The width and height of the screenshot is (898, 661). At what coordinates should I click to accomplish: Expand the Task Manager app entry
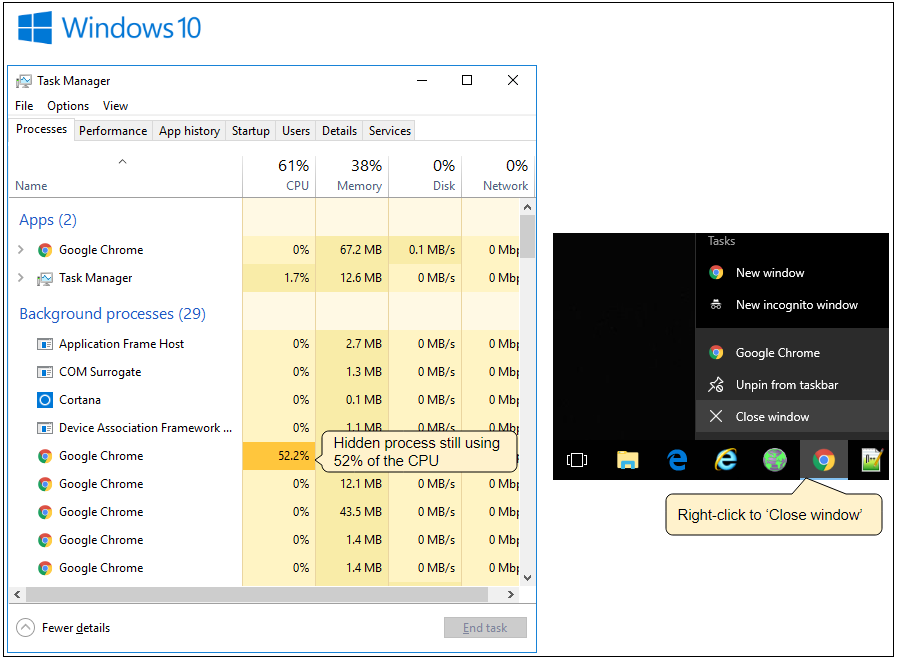pos(22,278)
